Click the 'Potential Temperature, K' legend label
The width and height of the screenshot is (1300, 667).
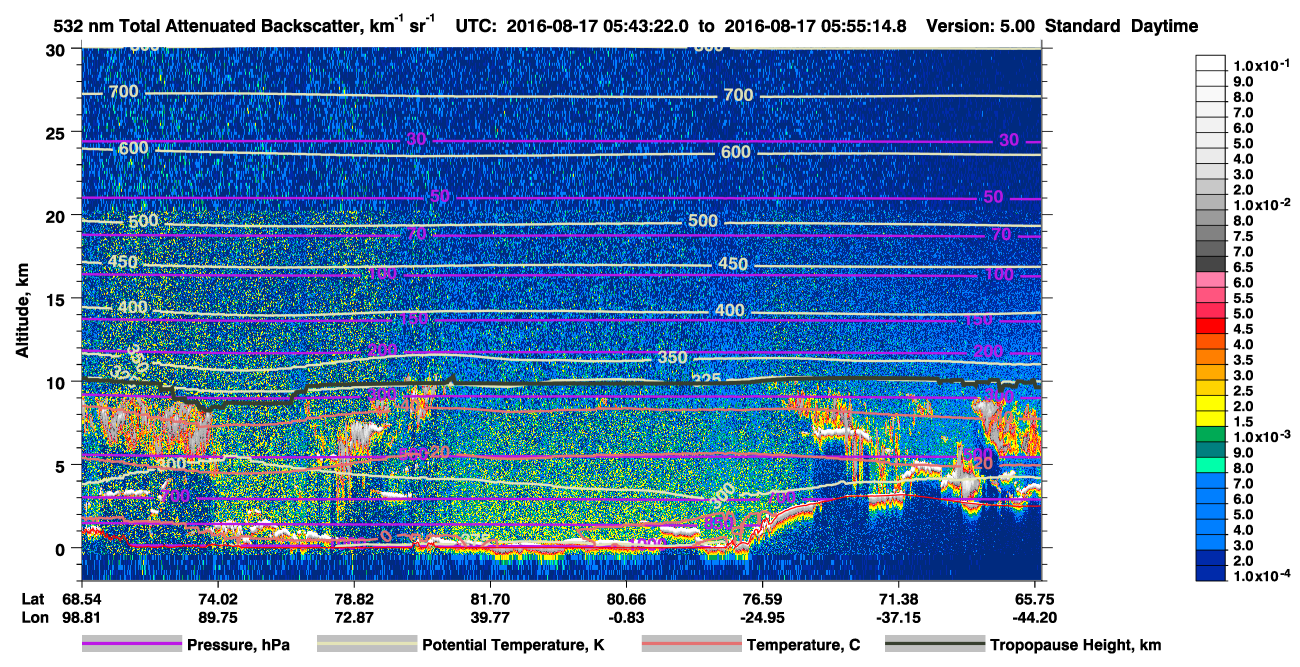click(x=513, y=646)
